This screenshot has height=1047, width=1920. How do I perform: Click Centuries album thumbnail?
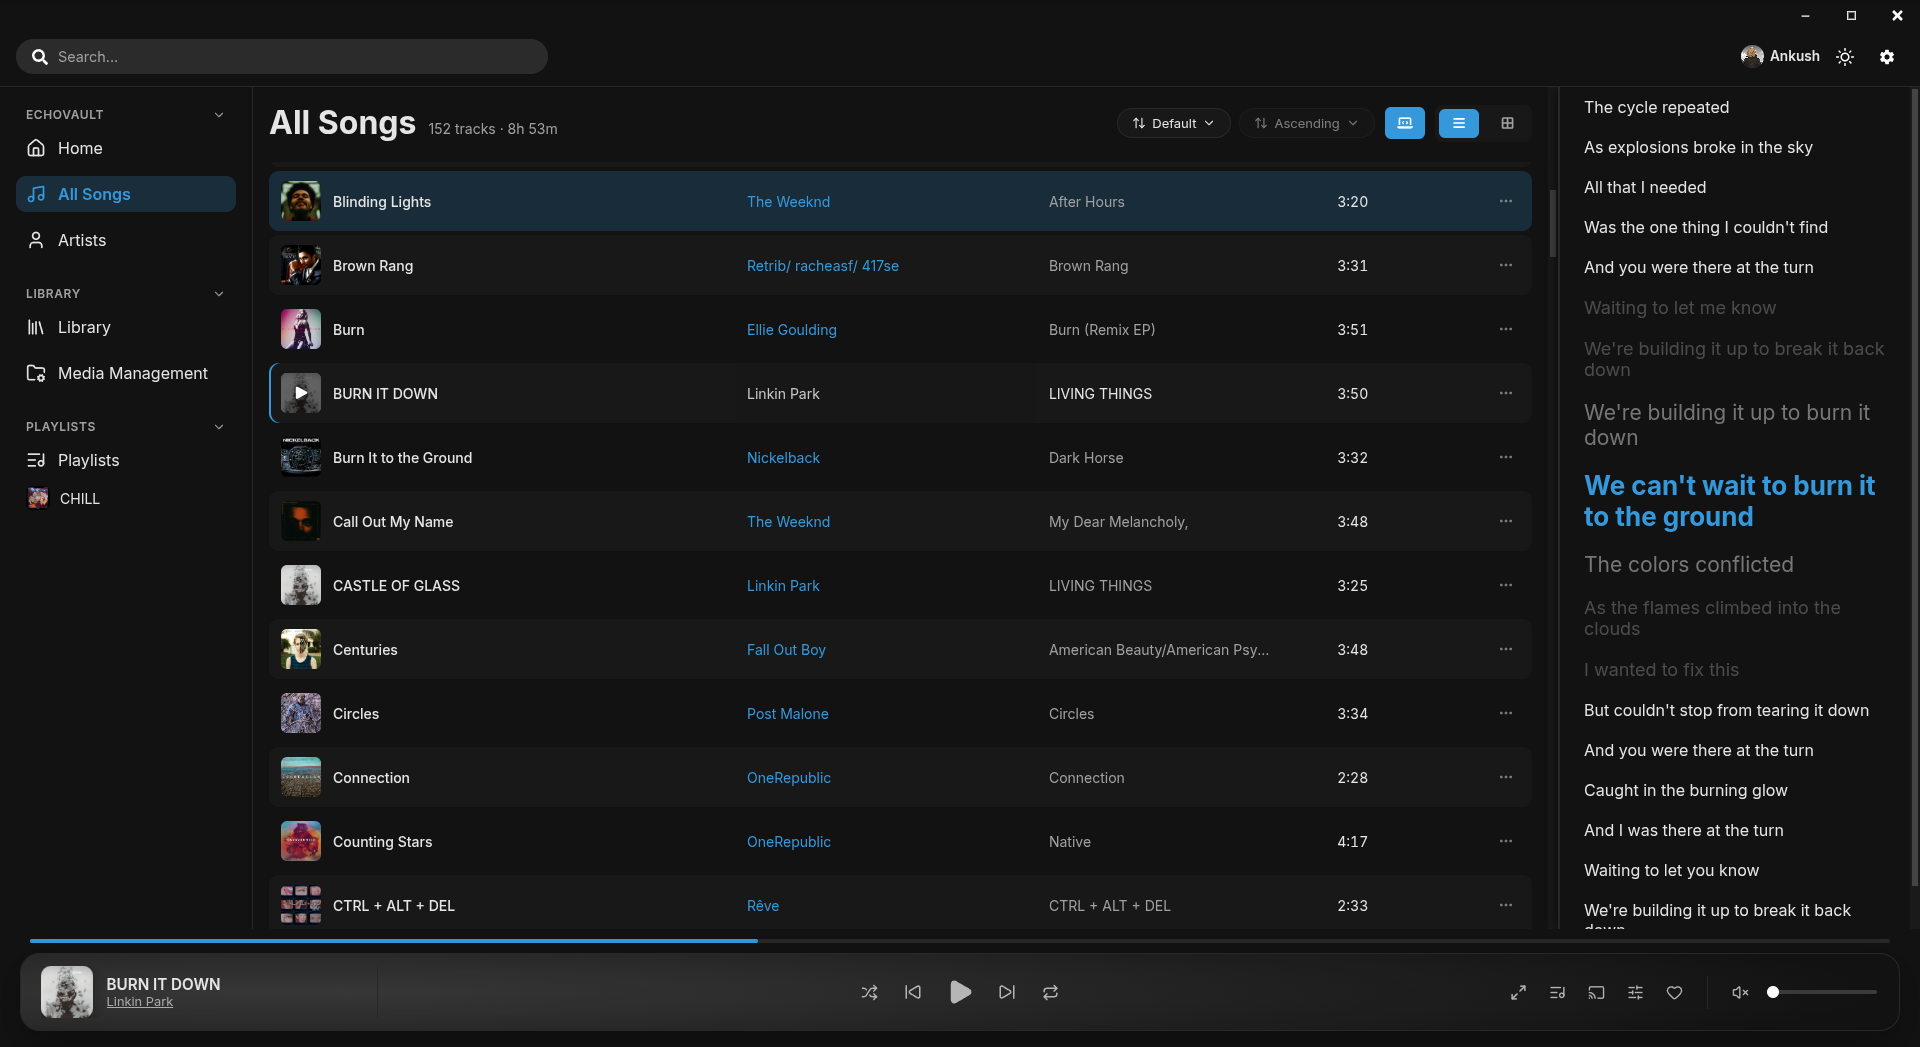(301, 649)
